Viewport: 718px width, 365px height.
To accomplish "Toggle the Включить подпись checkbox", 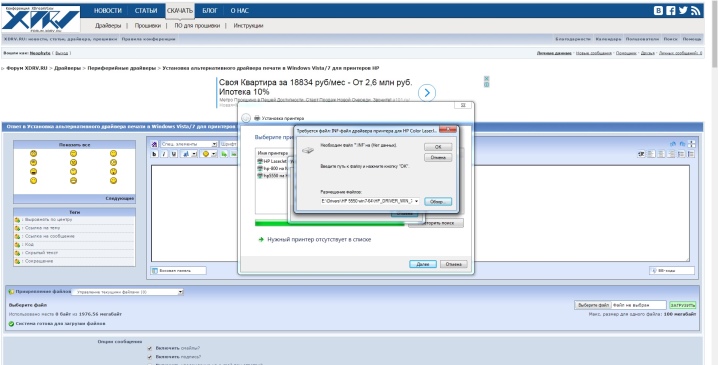I will [x=150, y=357].
